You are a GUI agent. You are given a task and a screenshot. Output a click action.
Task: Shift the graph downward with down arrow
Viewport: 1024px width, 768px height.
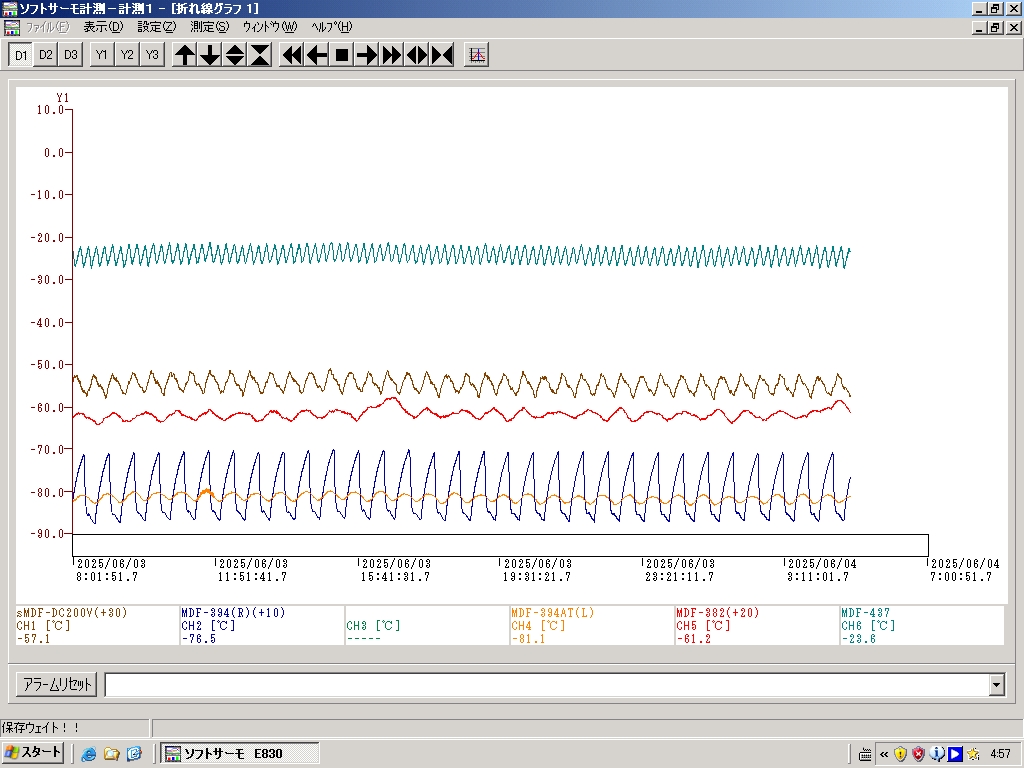210,55
